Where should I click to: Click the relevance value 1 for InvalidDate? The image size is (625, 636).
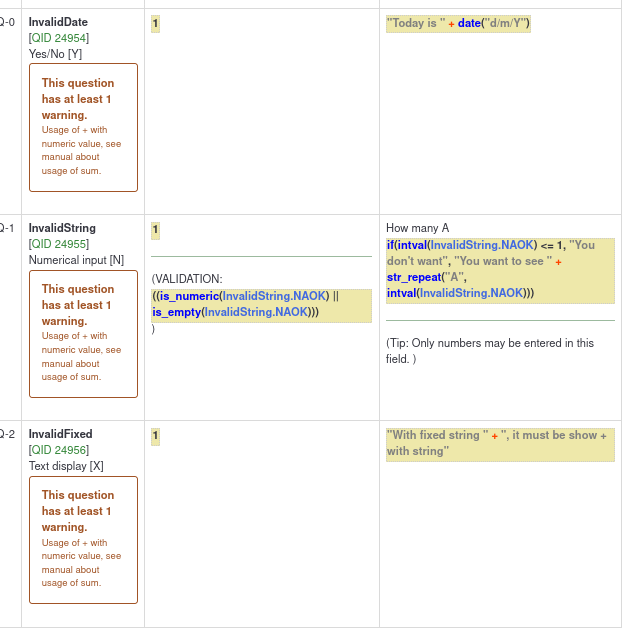pos(155,23)
